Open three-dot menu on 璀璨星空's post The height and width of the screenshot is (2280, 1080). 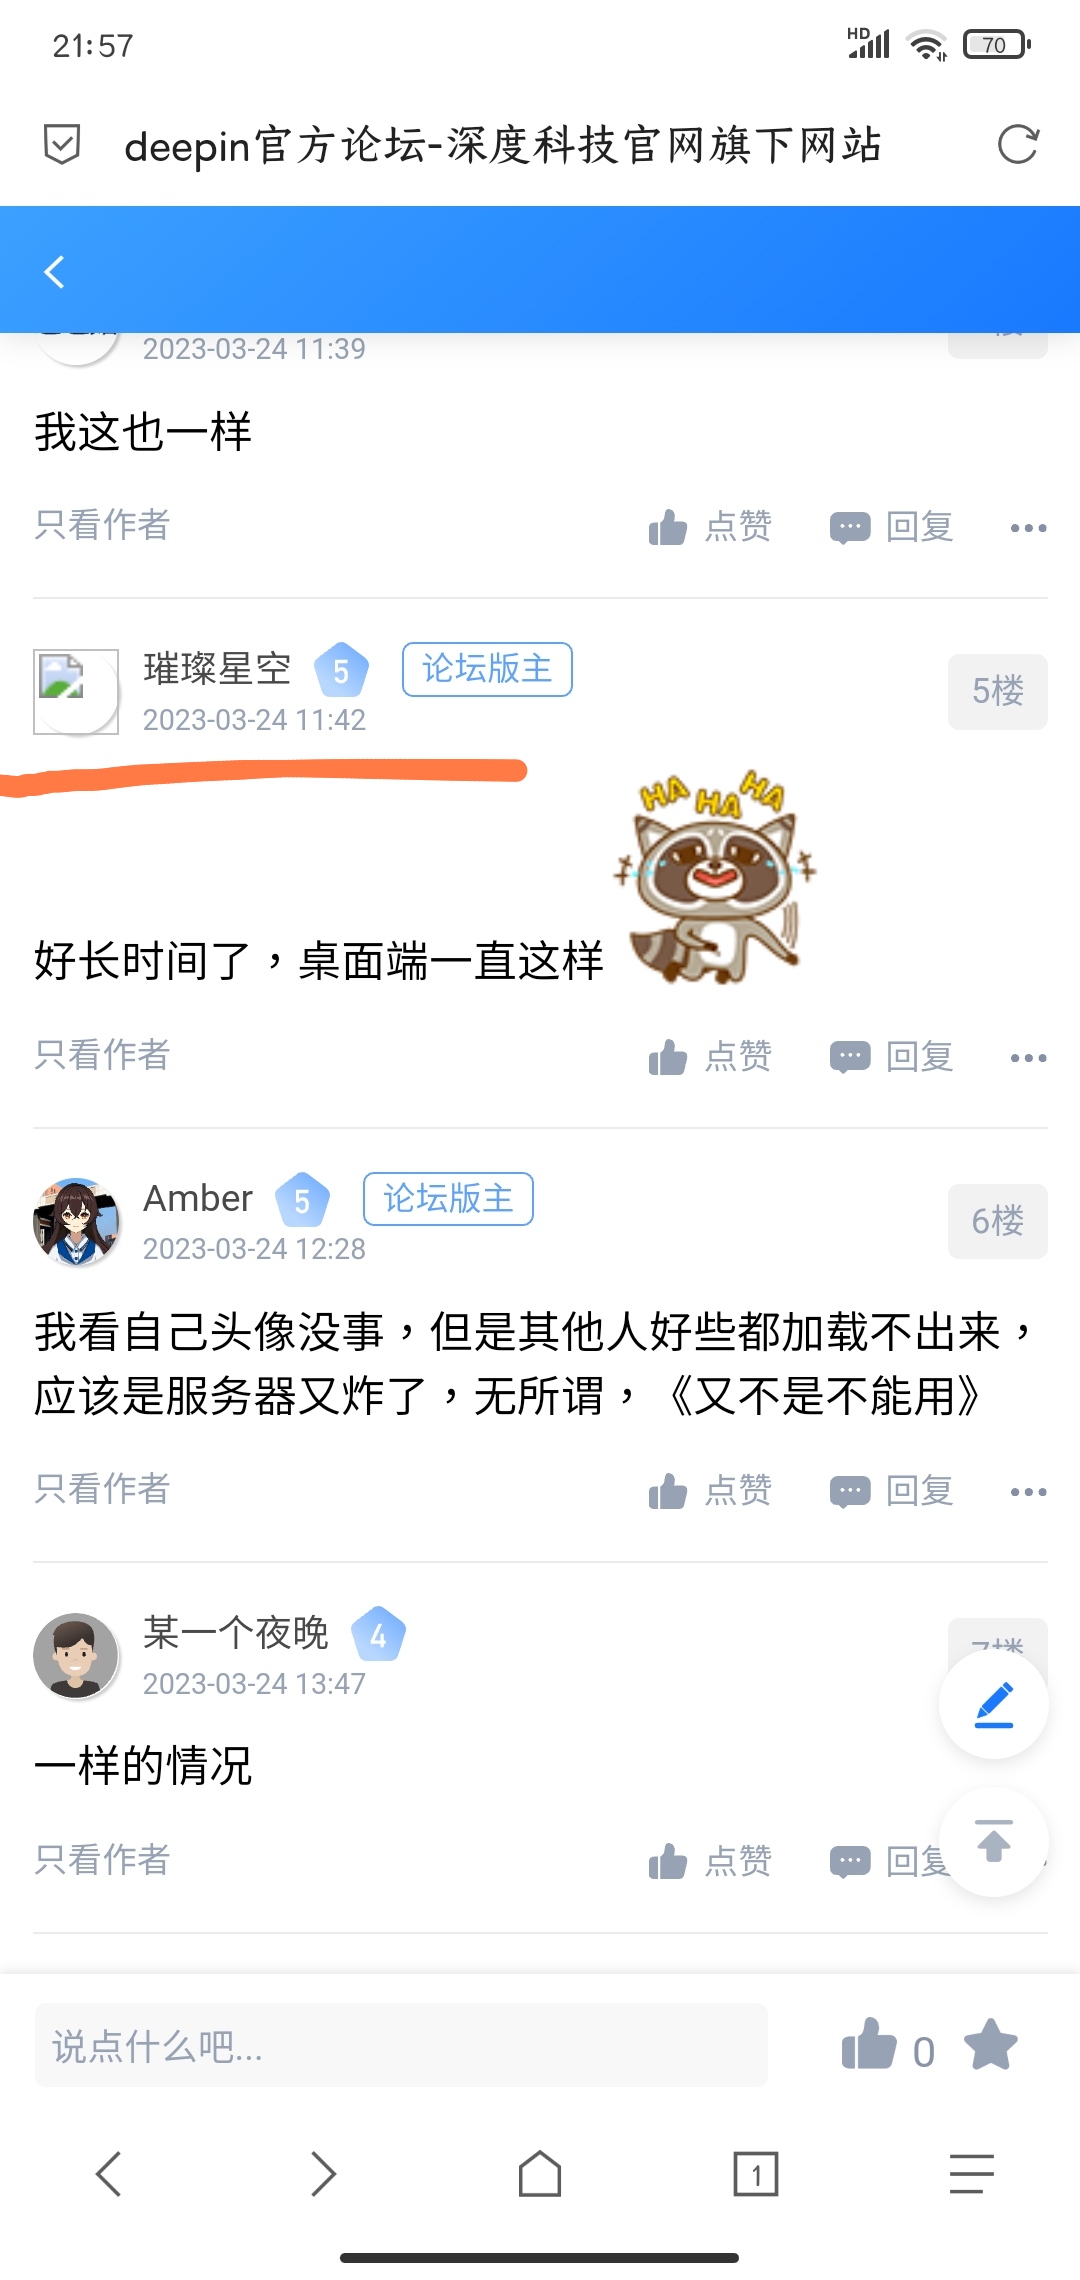point(1028,1058)
